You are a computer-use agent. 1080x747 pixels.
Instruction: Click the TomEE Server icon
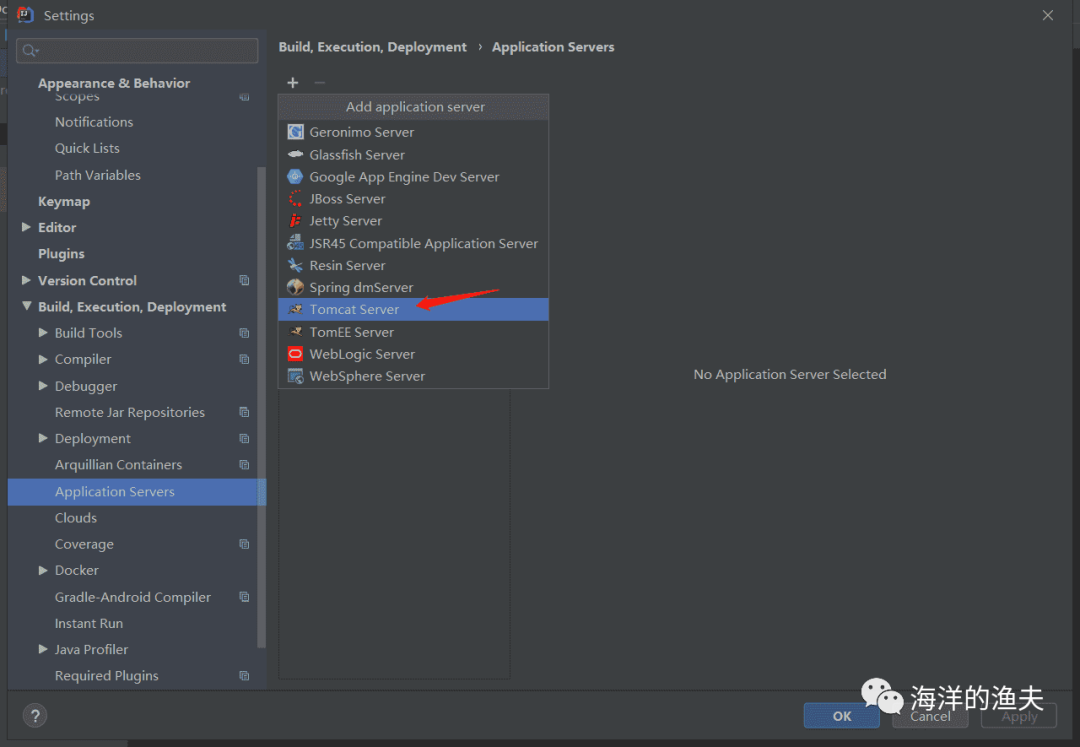pyautogui.click(x=295, y=332)
